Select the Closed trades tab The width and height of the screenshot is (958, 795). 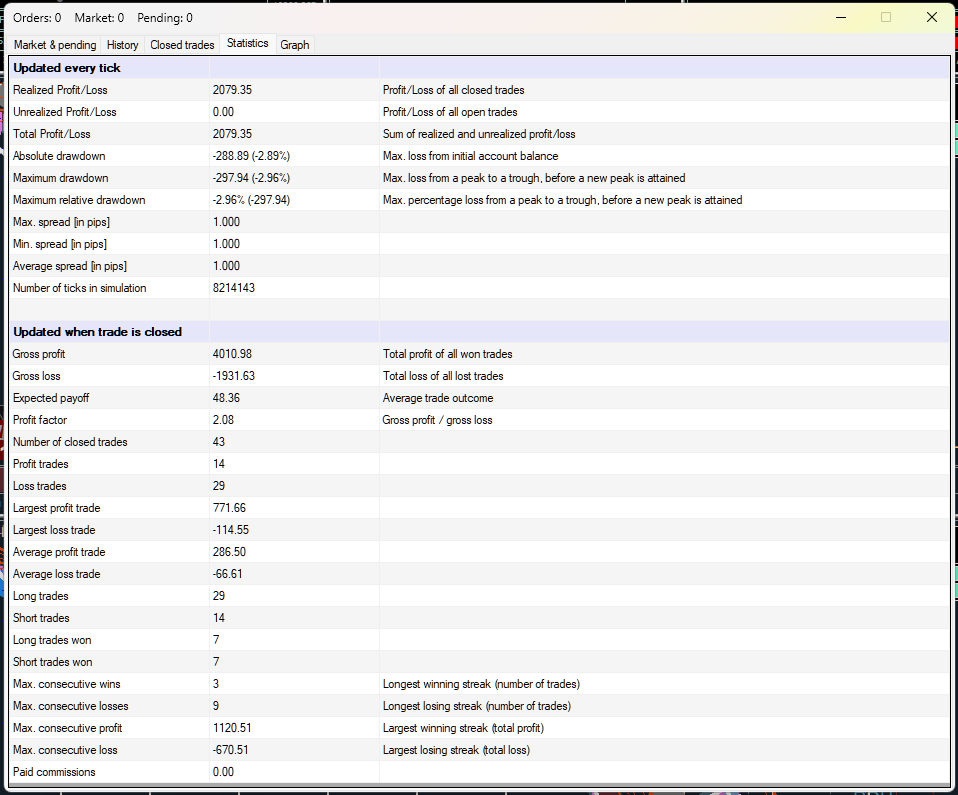pos(182,45)
